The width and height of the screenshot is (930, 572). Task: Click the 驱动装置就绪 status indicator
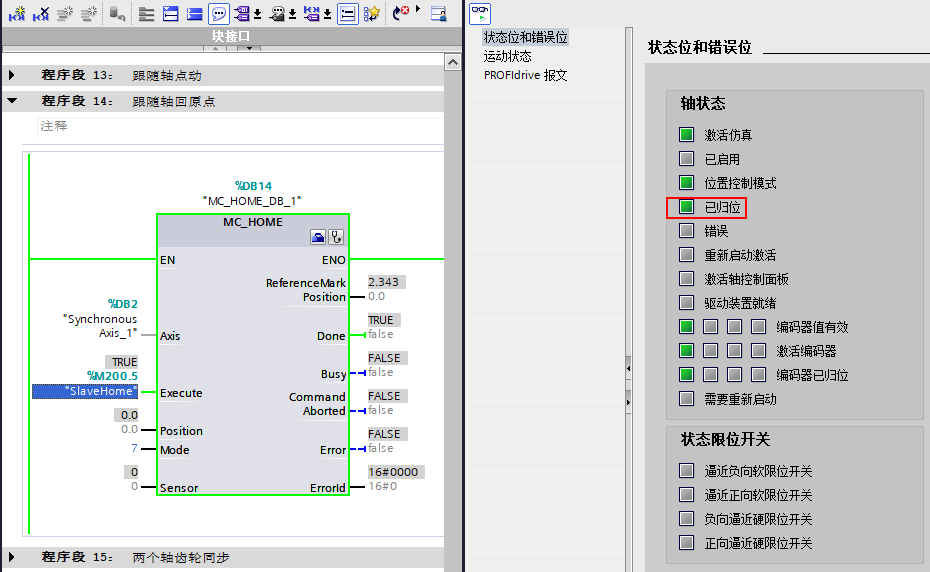(x=686, y=303)
